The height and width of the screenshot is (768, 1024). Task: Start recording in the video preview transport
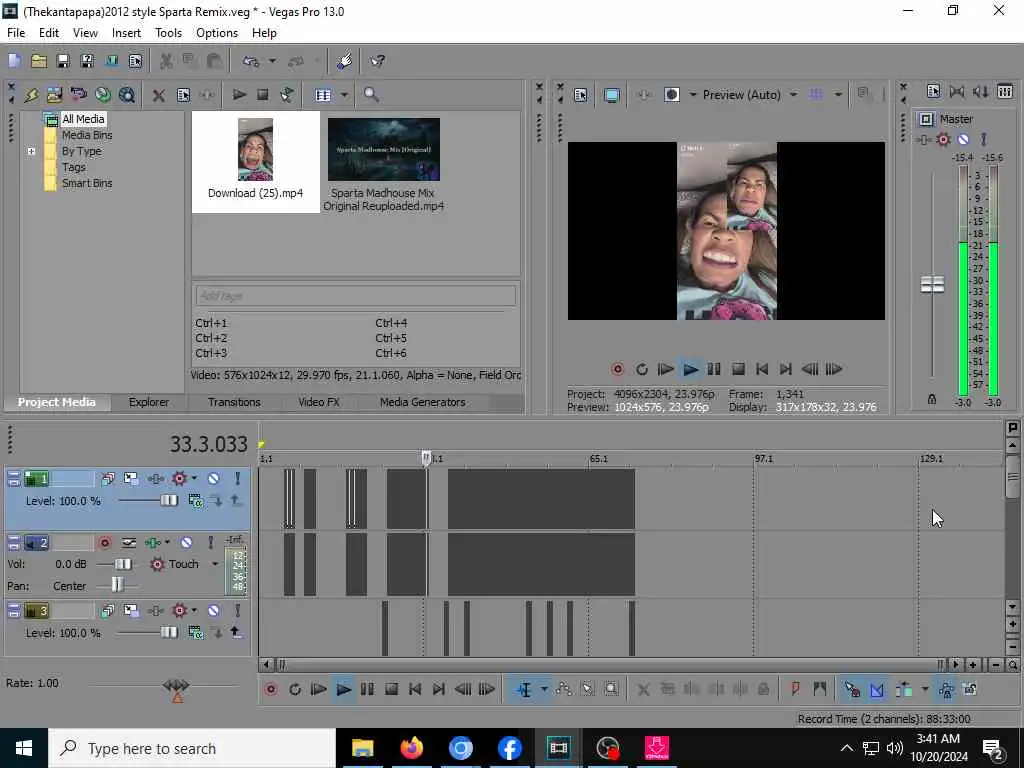tap(617, 370)
